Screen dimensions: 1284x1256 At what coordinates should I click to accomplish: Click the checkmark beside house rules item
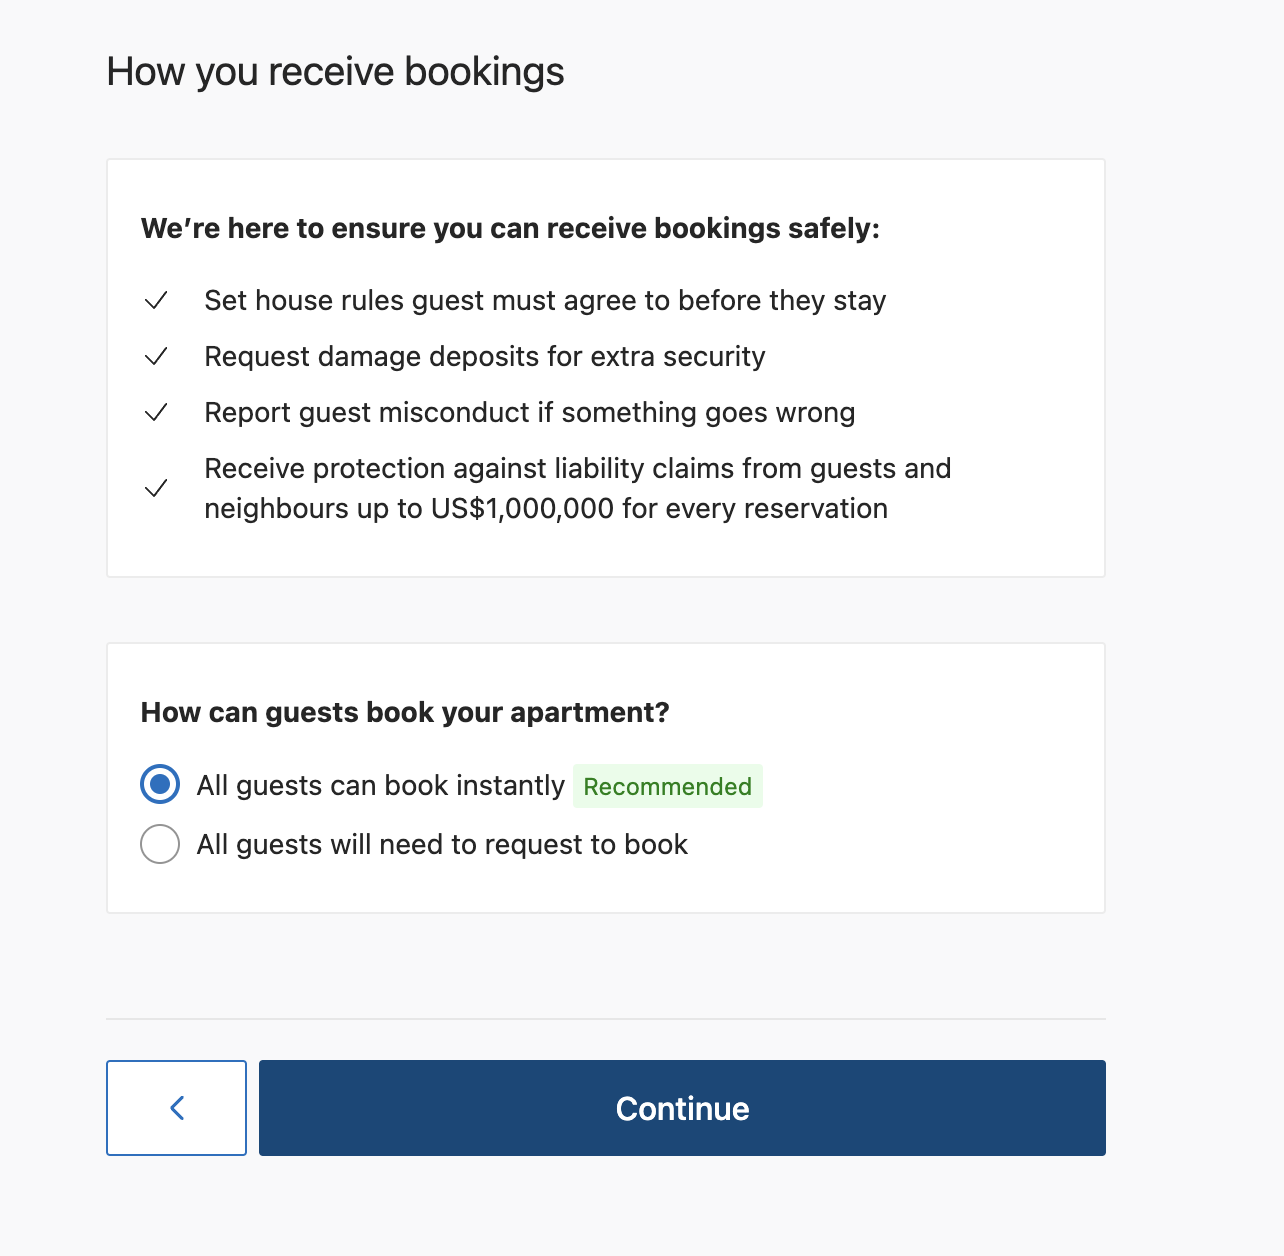click(156, 301)
